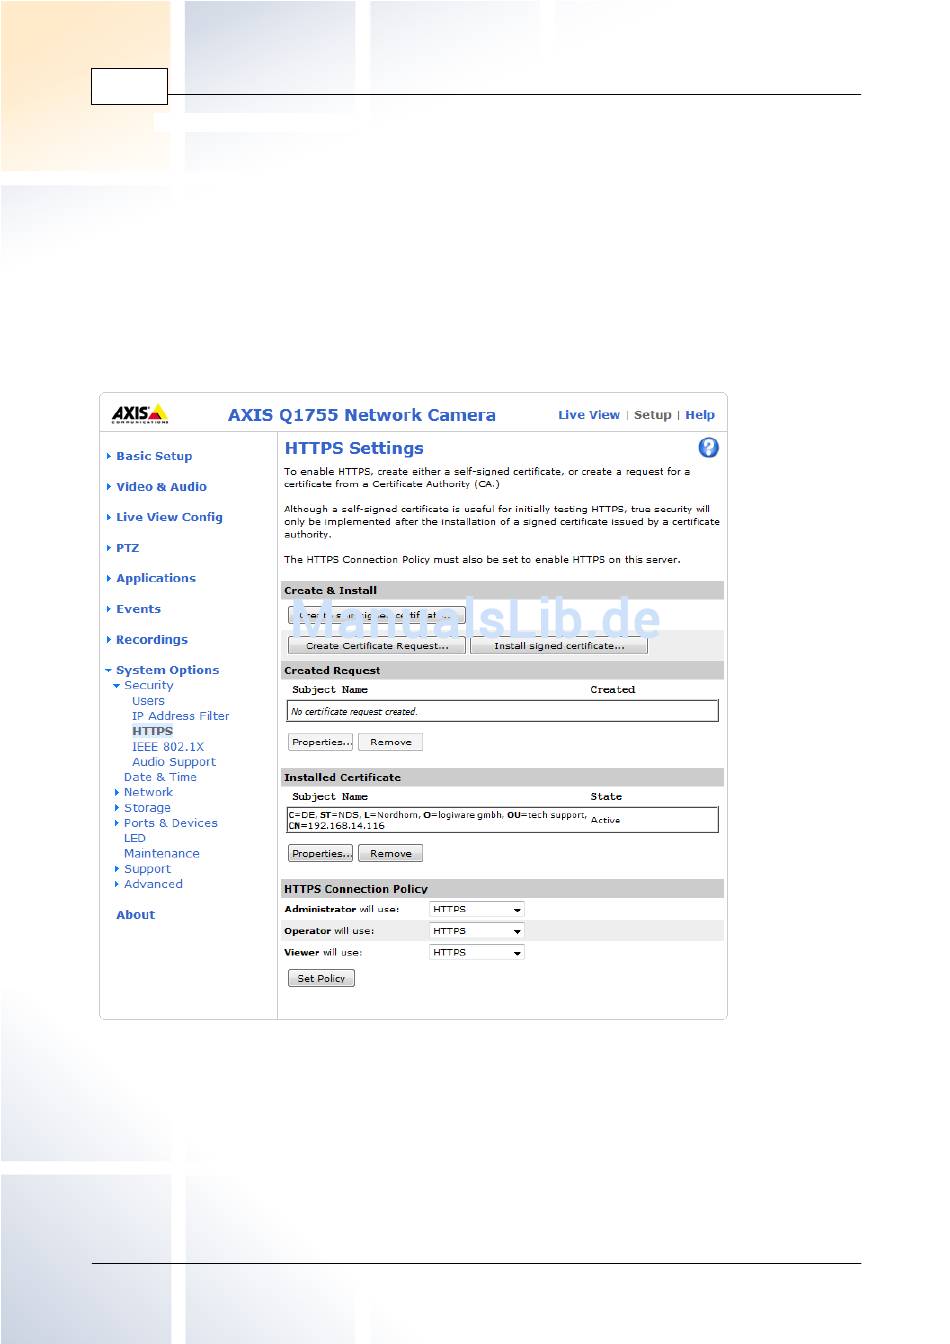Open the blue question mark help icon
The height and width of the screenshot is (1344, 950).
coord(708,447)
